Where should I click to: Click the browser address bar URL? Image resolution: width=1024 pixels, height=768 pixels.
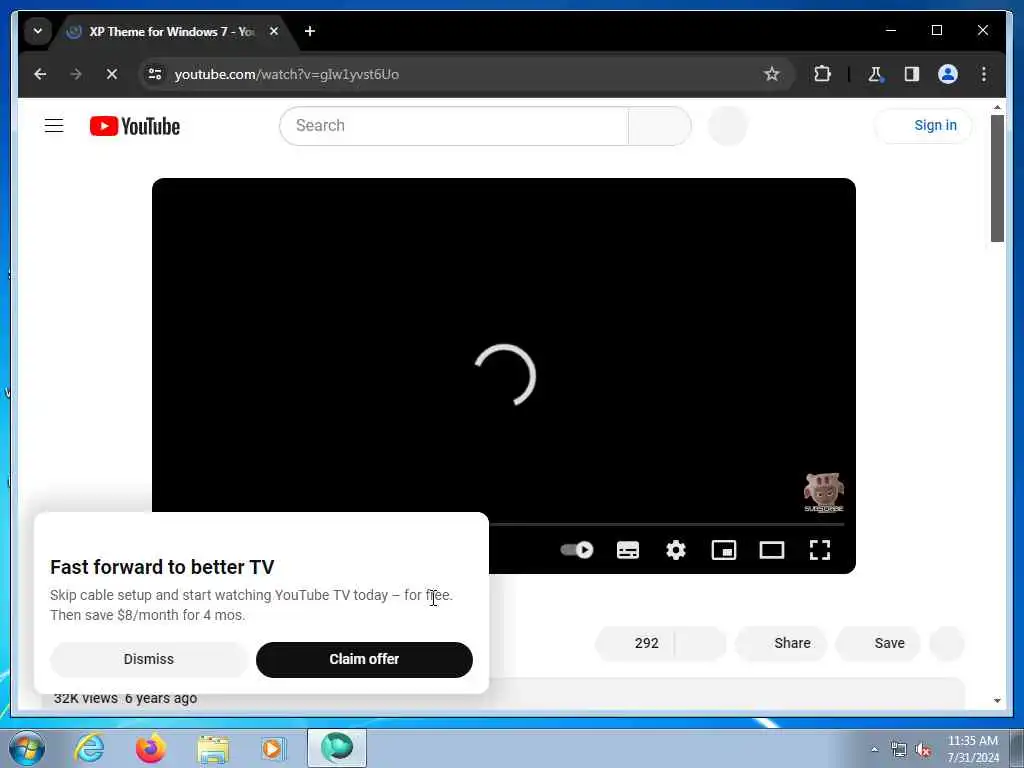pos(287,74)
